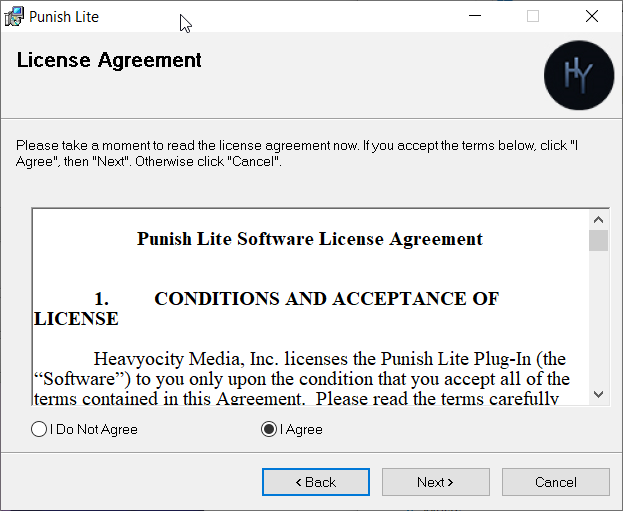Minimize the Punish Lite installer window
623x511 pixels.
[x=475, y=16]
